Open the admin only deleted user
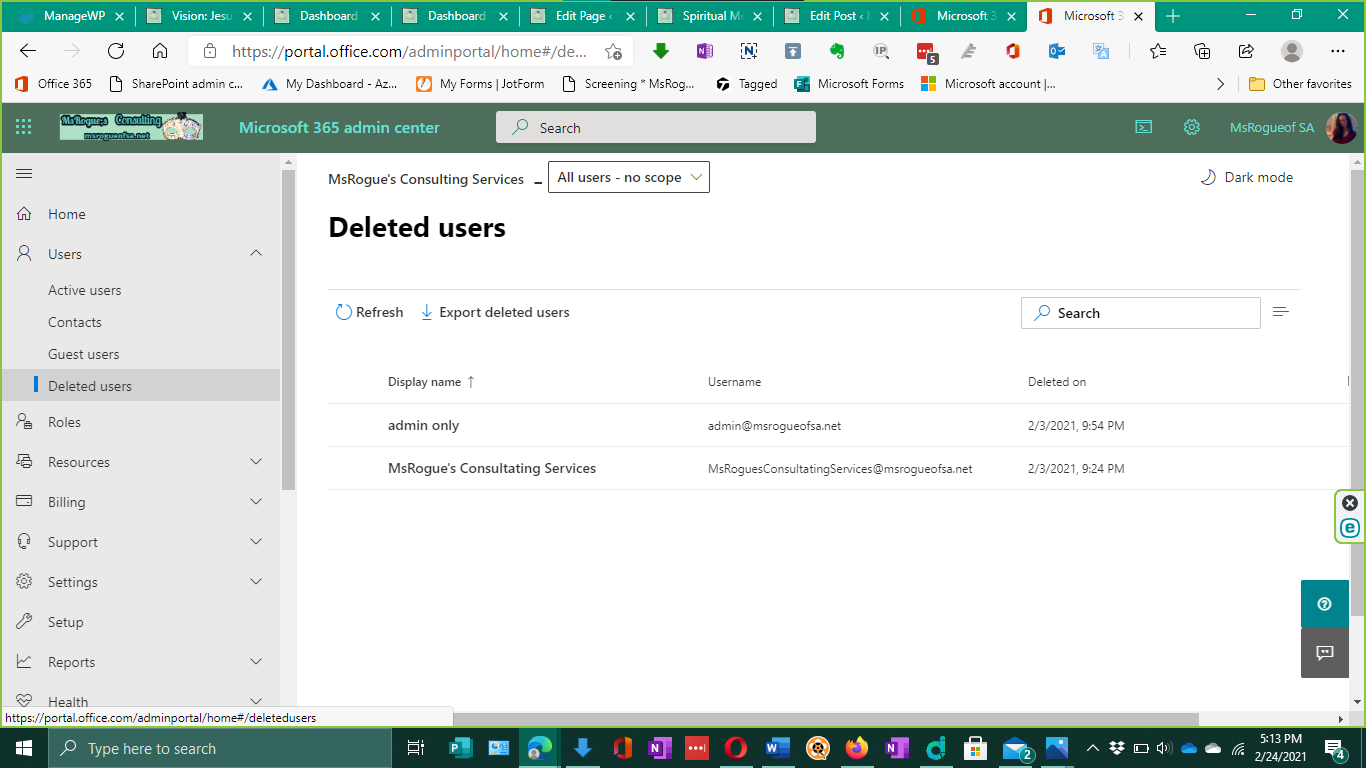 pyautogui.click(x=424, y=426)
